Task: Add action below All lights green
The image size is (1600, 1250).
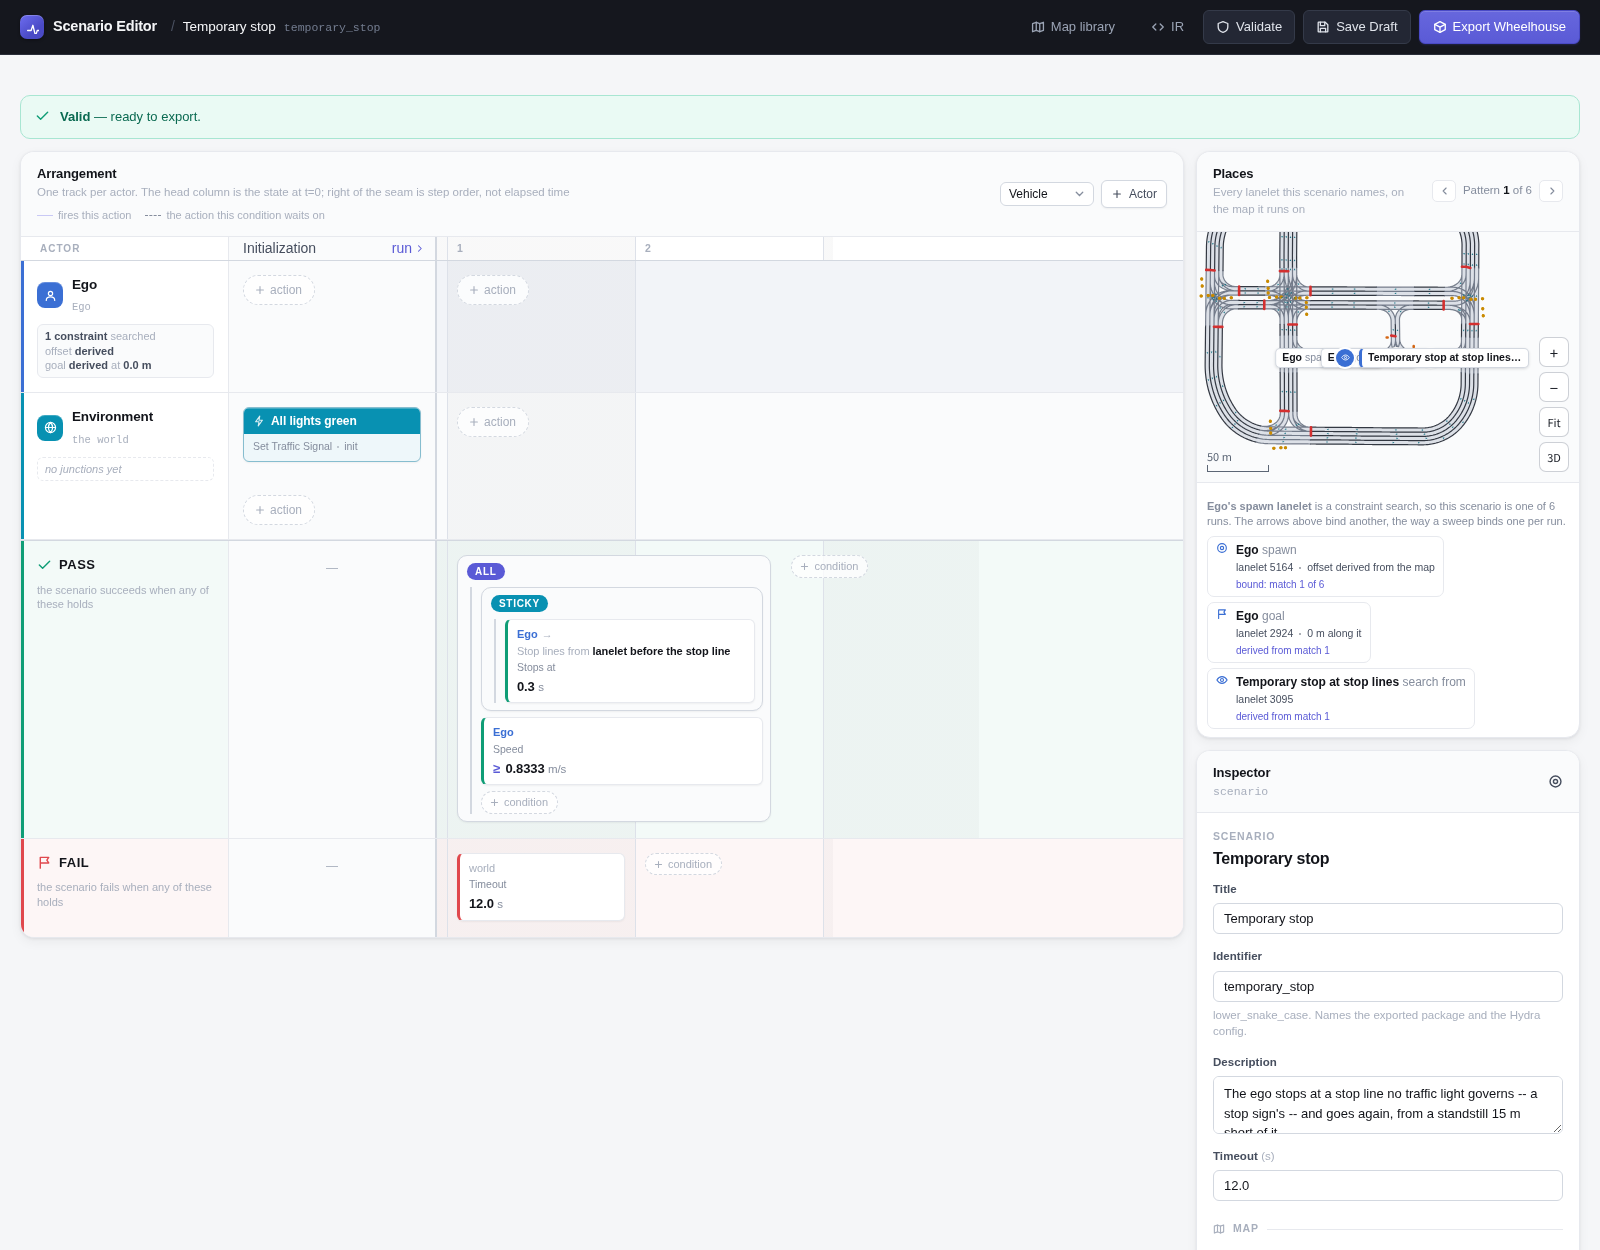Action: (x=279, y=510)
